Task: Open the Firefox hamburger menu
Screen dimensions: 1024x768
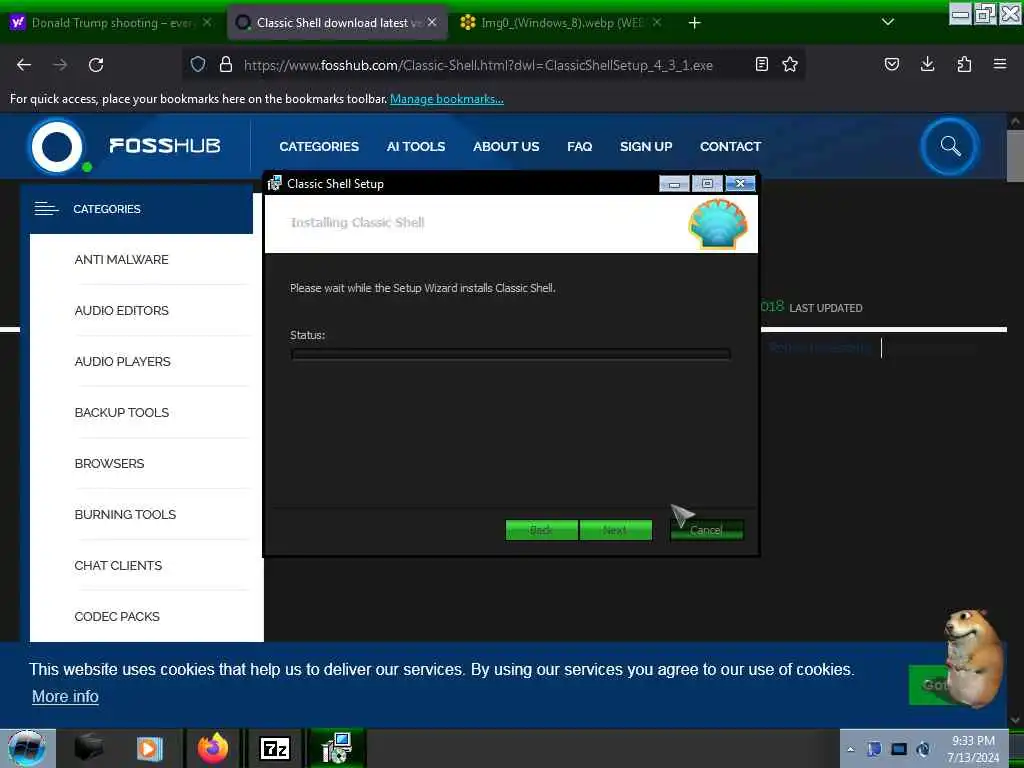Action: click(1000, 64)
